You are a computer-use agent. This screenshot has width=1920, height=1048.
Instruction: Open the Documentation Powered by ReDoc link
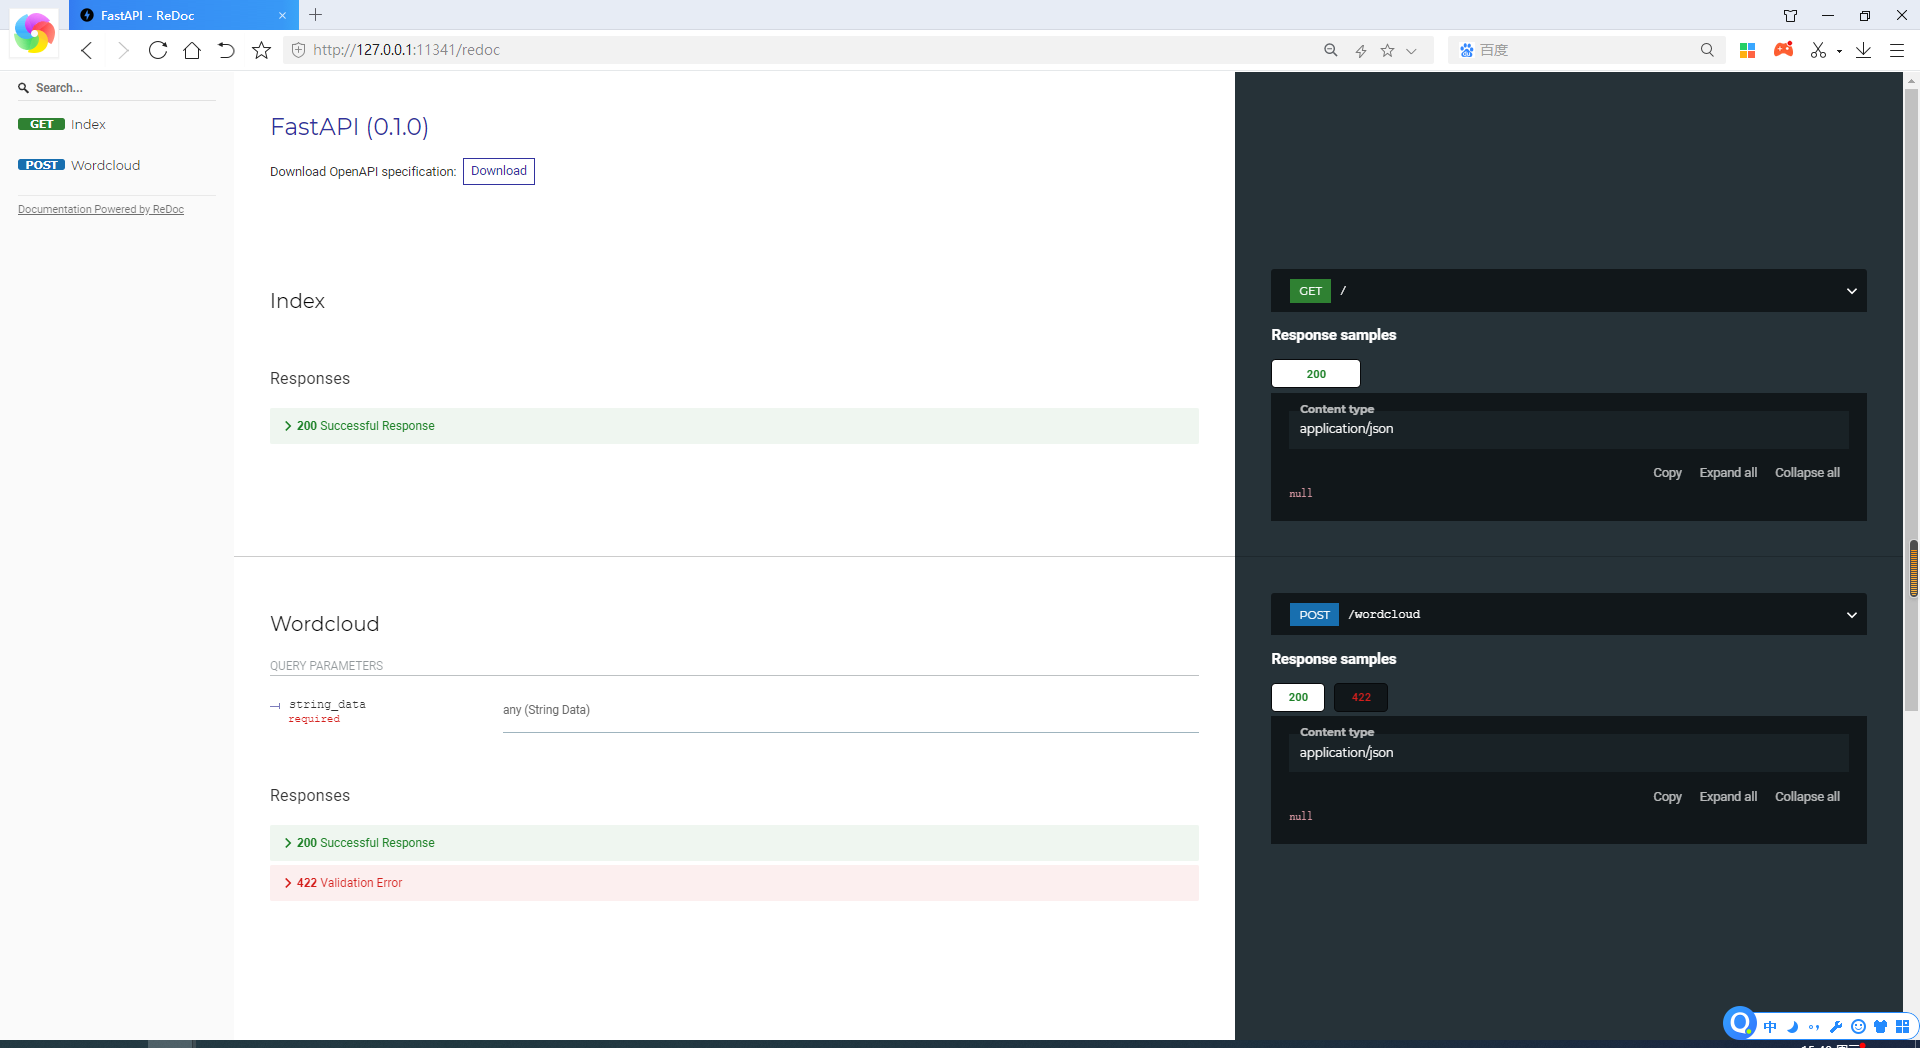(x=100, y=209)
